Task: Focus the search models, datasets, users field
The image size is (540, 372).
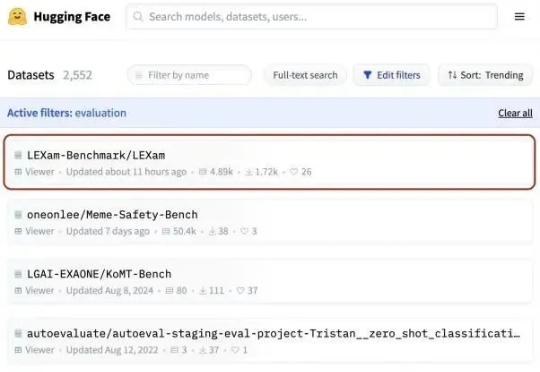Action: coord(311,17)
